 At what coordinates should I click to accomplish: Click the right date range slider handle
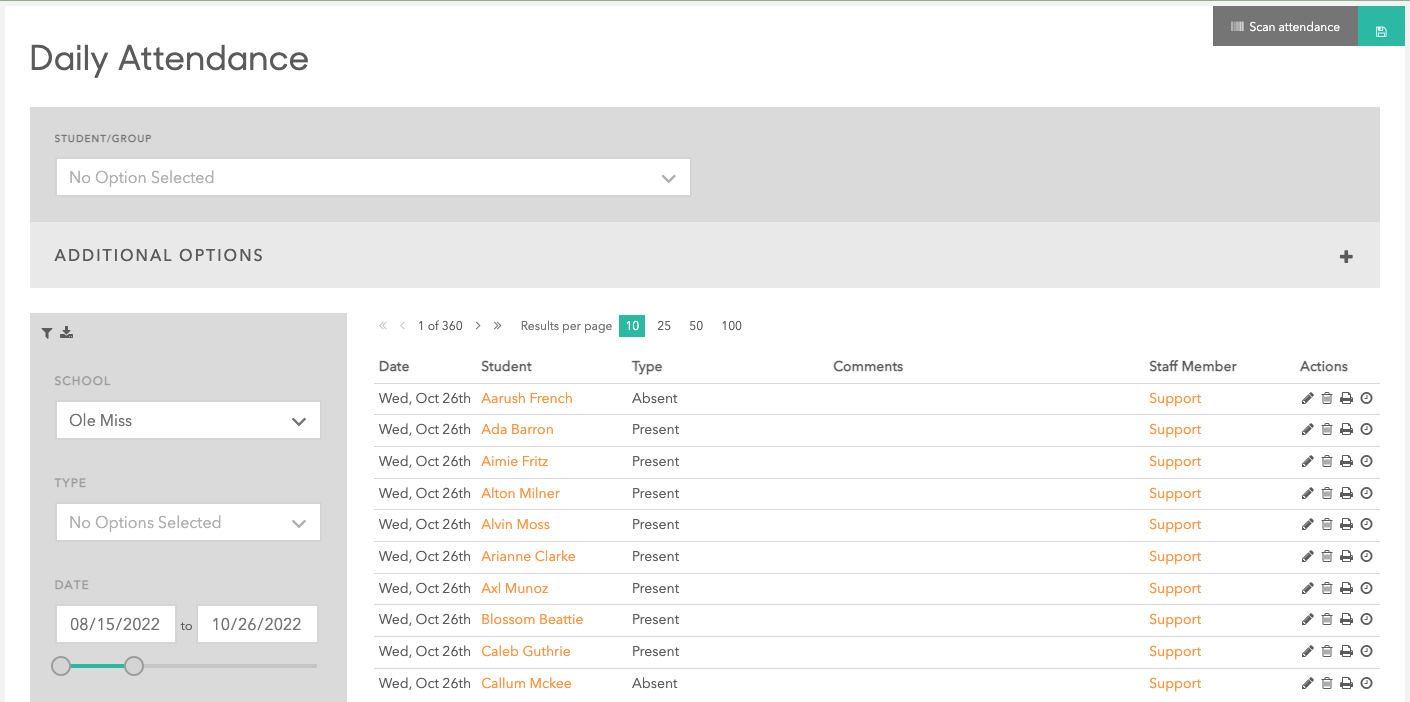pos(134,666)
